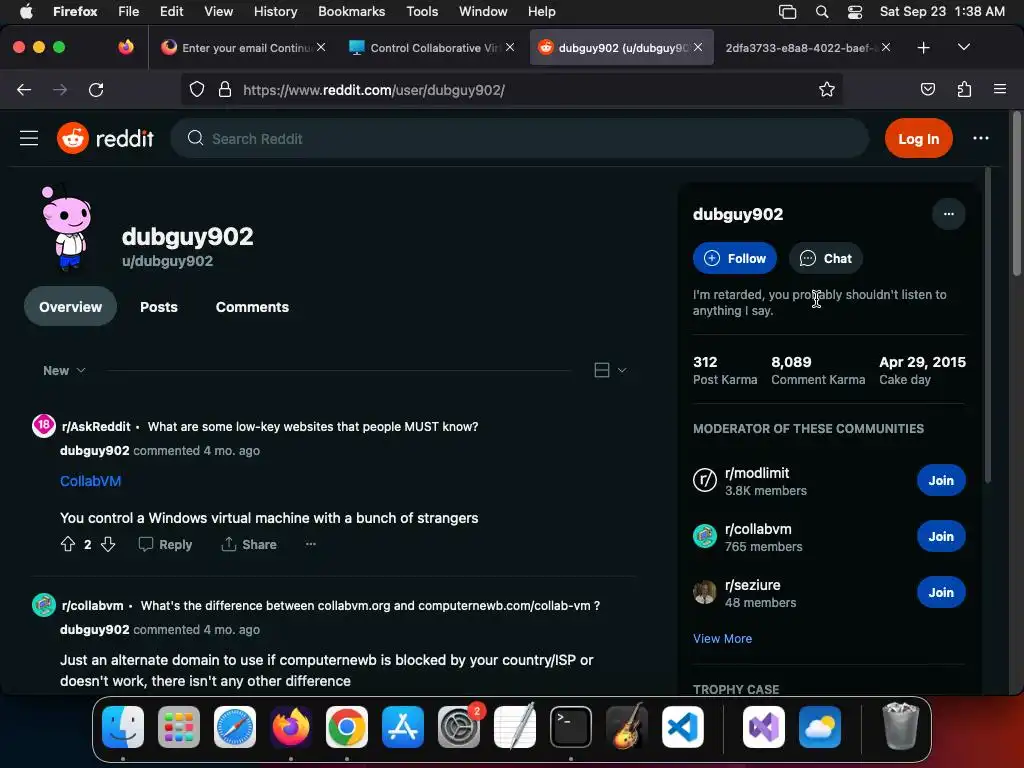Open the Pocket save icon
Viewport: 1024px width, 768px height.
point(927,89)
